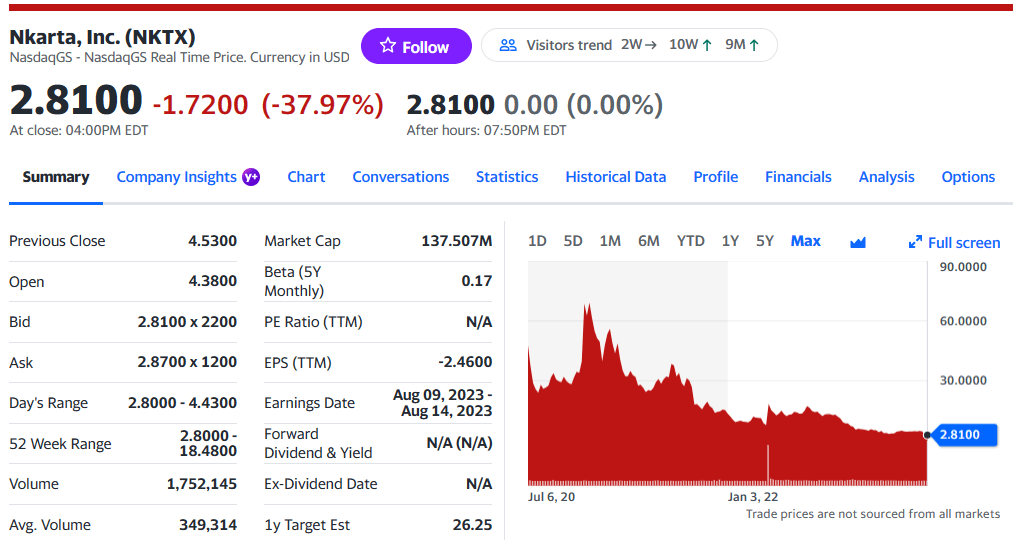Open the Chart tab
The image size is (1013, 540).
click(x=306, y=177)
